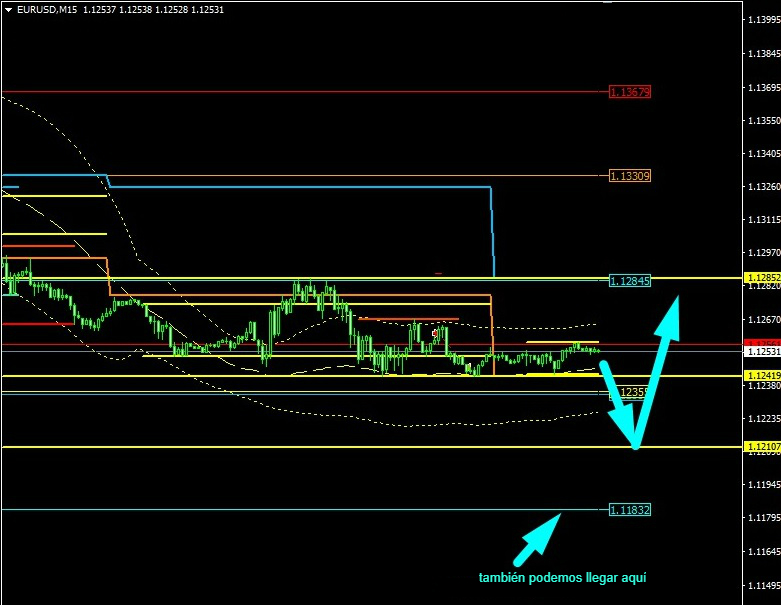Click the yellow 1.12107 price axis tag
This screenshot has width=781, height=605.
pos(762,446)
